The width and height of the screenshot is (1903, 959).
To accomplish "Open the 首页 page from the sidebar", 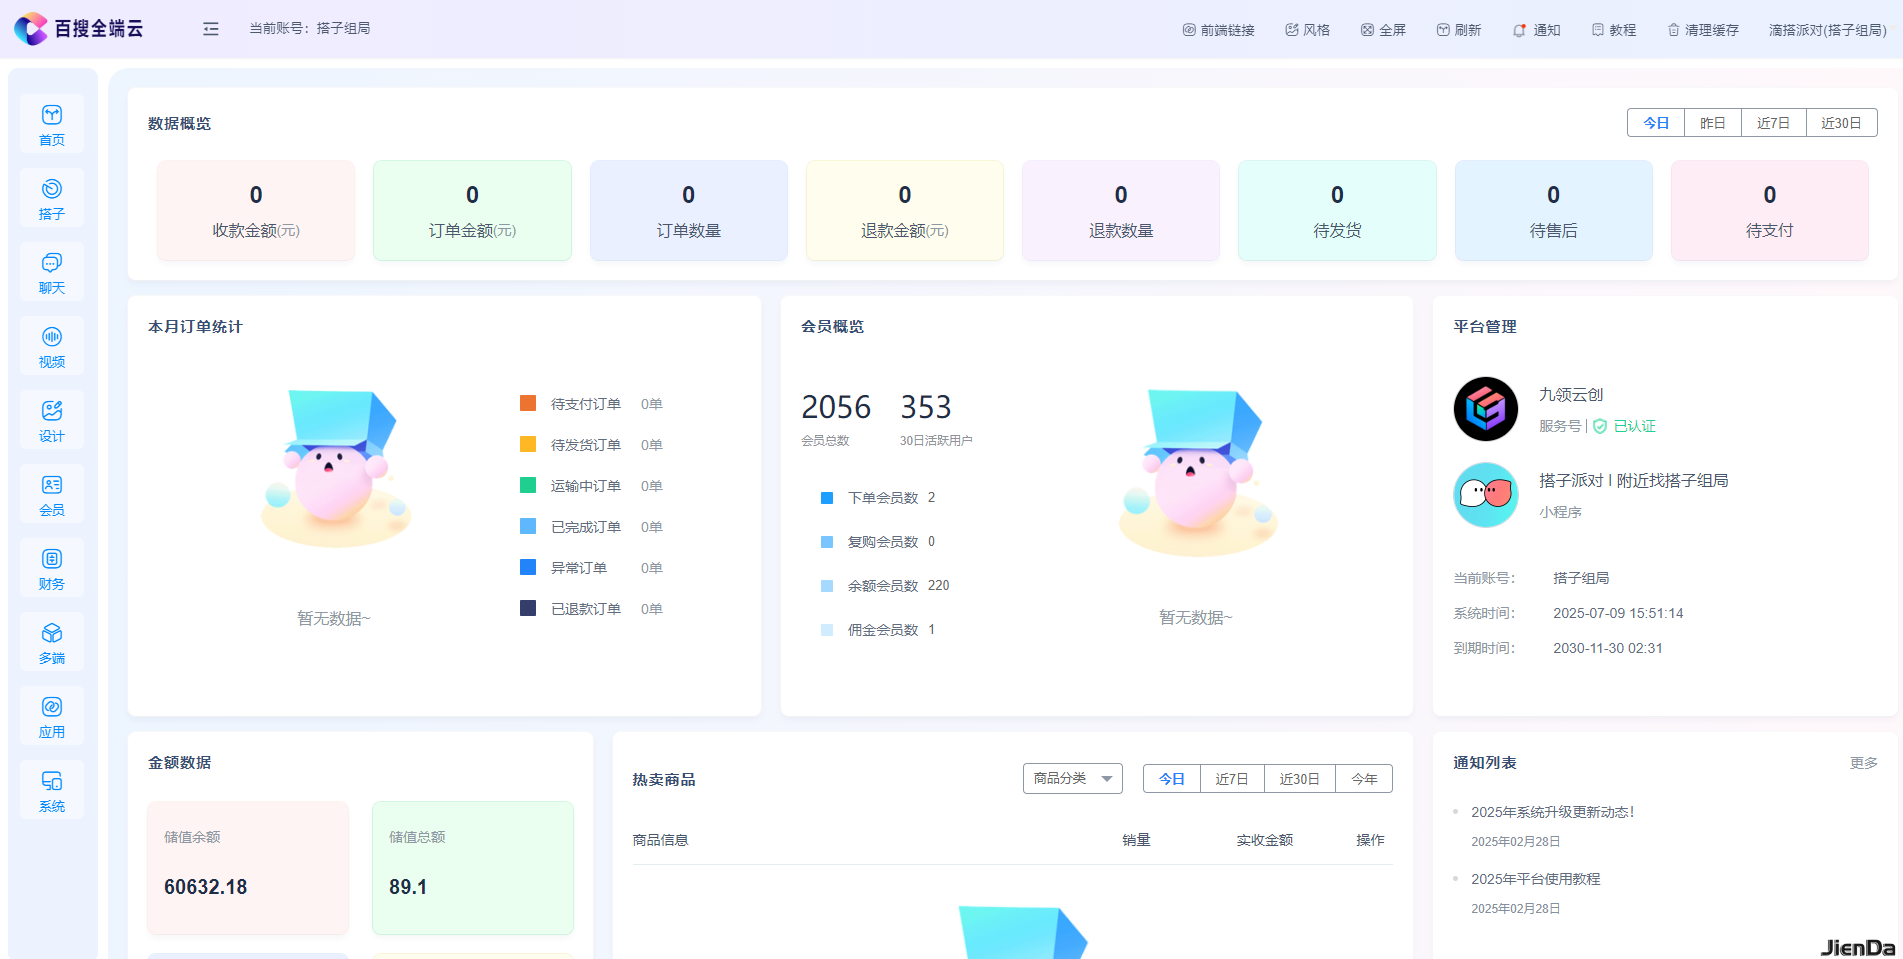I will 52,124.
